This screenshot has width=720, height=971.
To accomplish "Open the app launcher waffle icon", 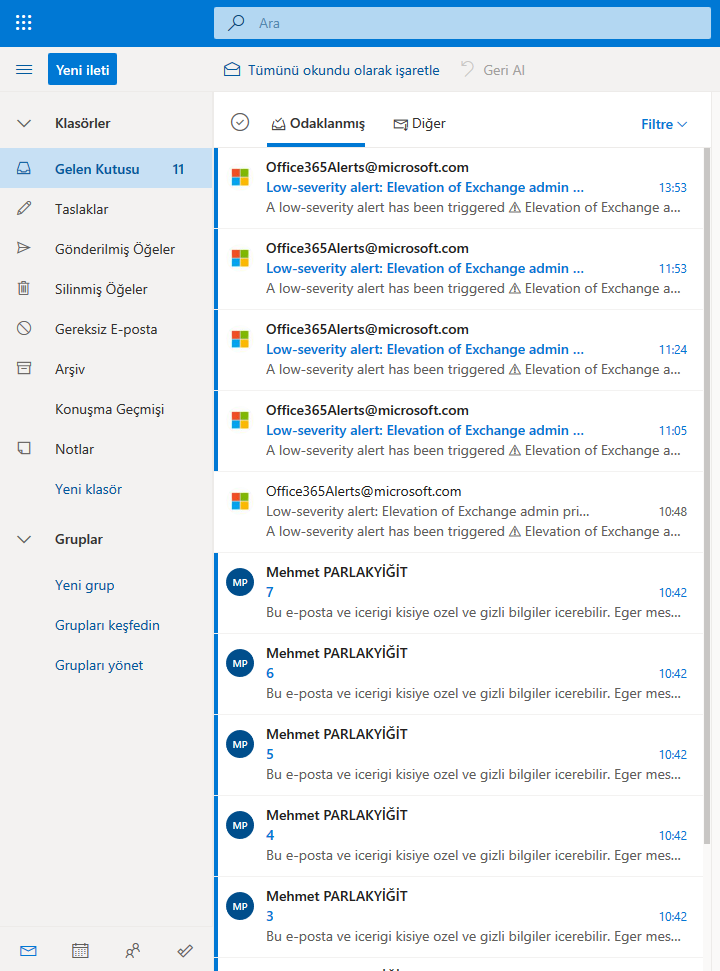I will coord(24,22).
